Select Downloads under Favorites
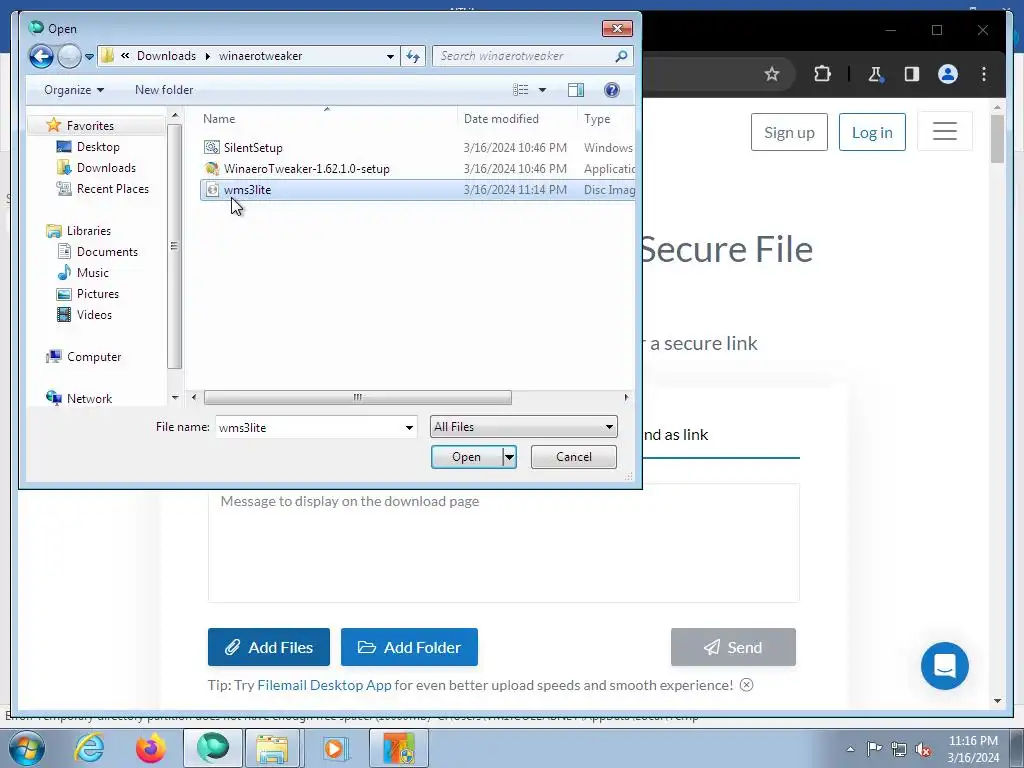1024x768 pixels. (106, 168)
